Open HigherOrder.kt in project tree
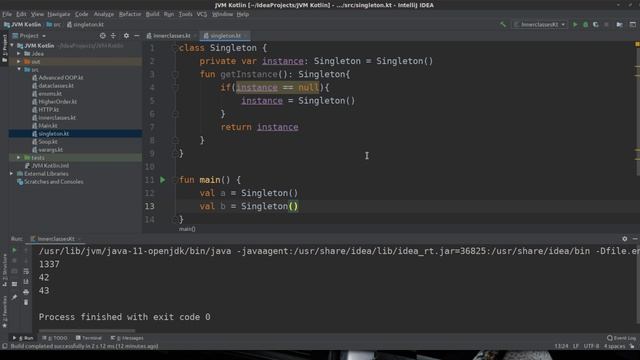Image resolution: width=640 pixels, height=360 pixels. pyautogui.click(x=54, y=102)
